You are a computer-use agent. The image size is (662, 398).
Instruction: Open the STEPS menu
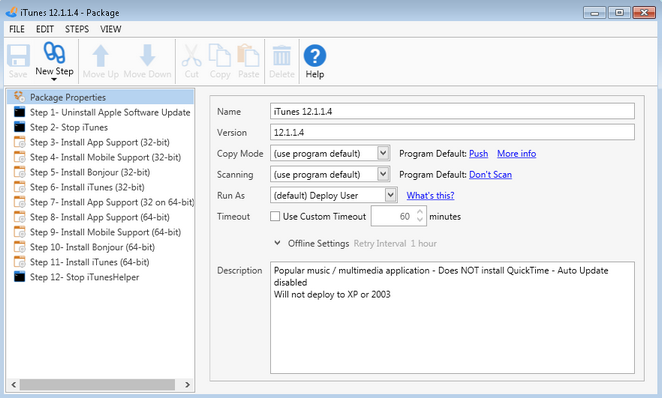tap(77, 29)
